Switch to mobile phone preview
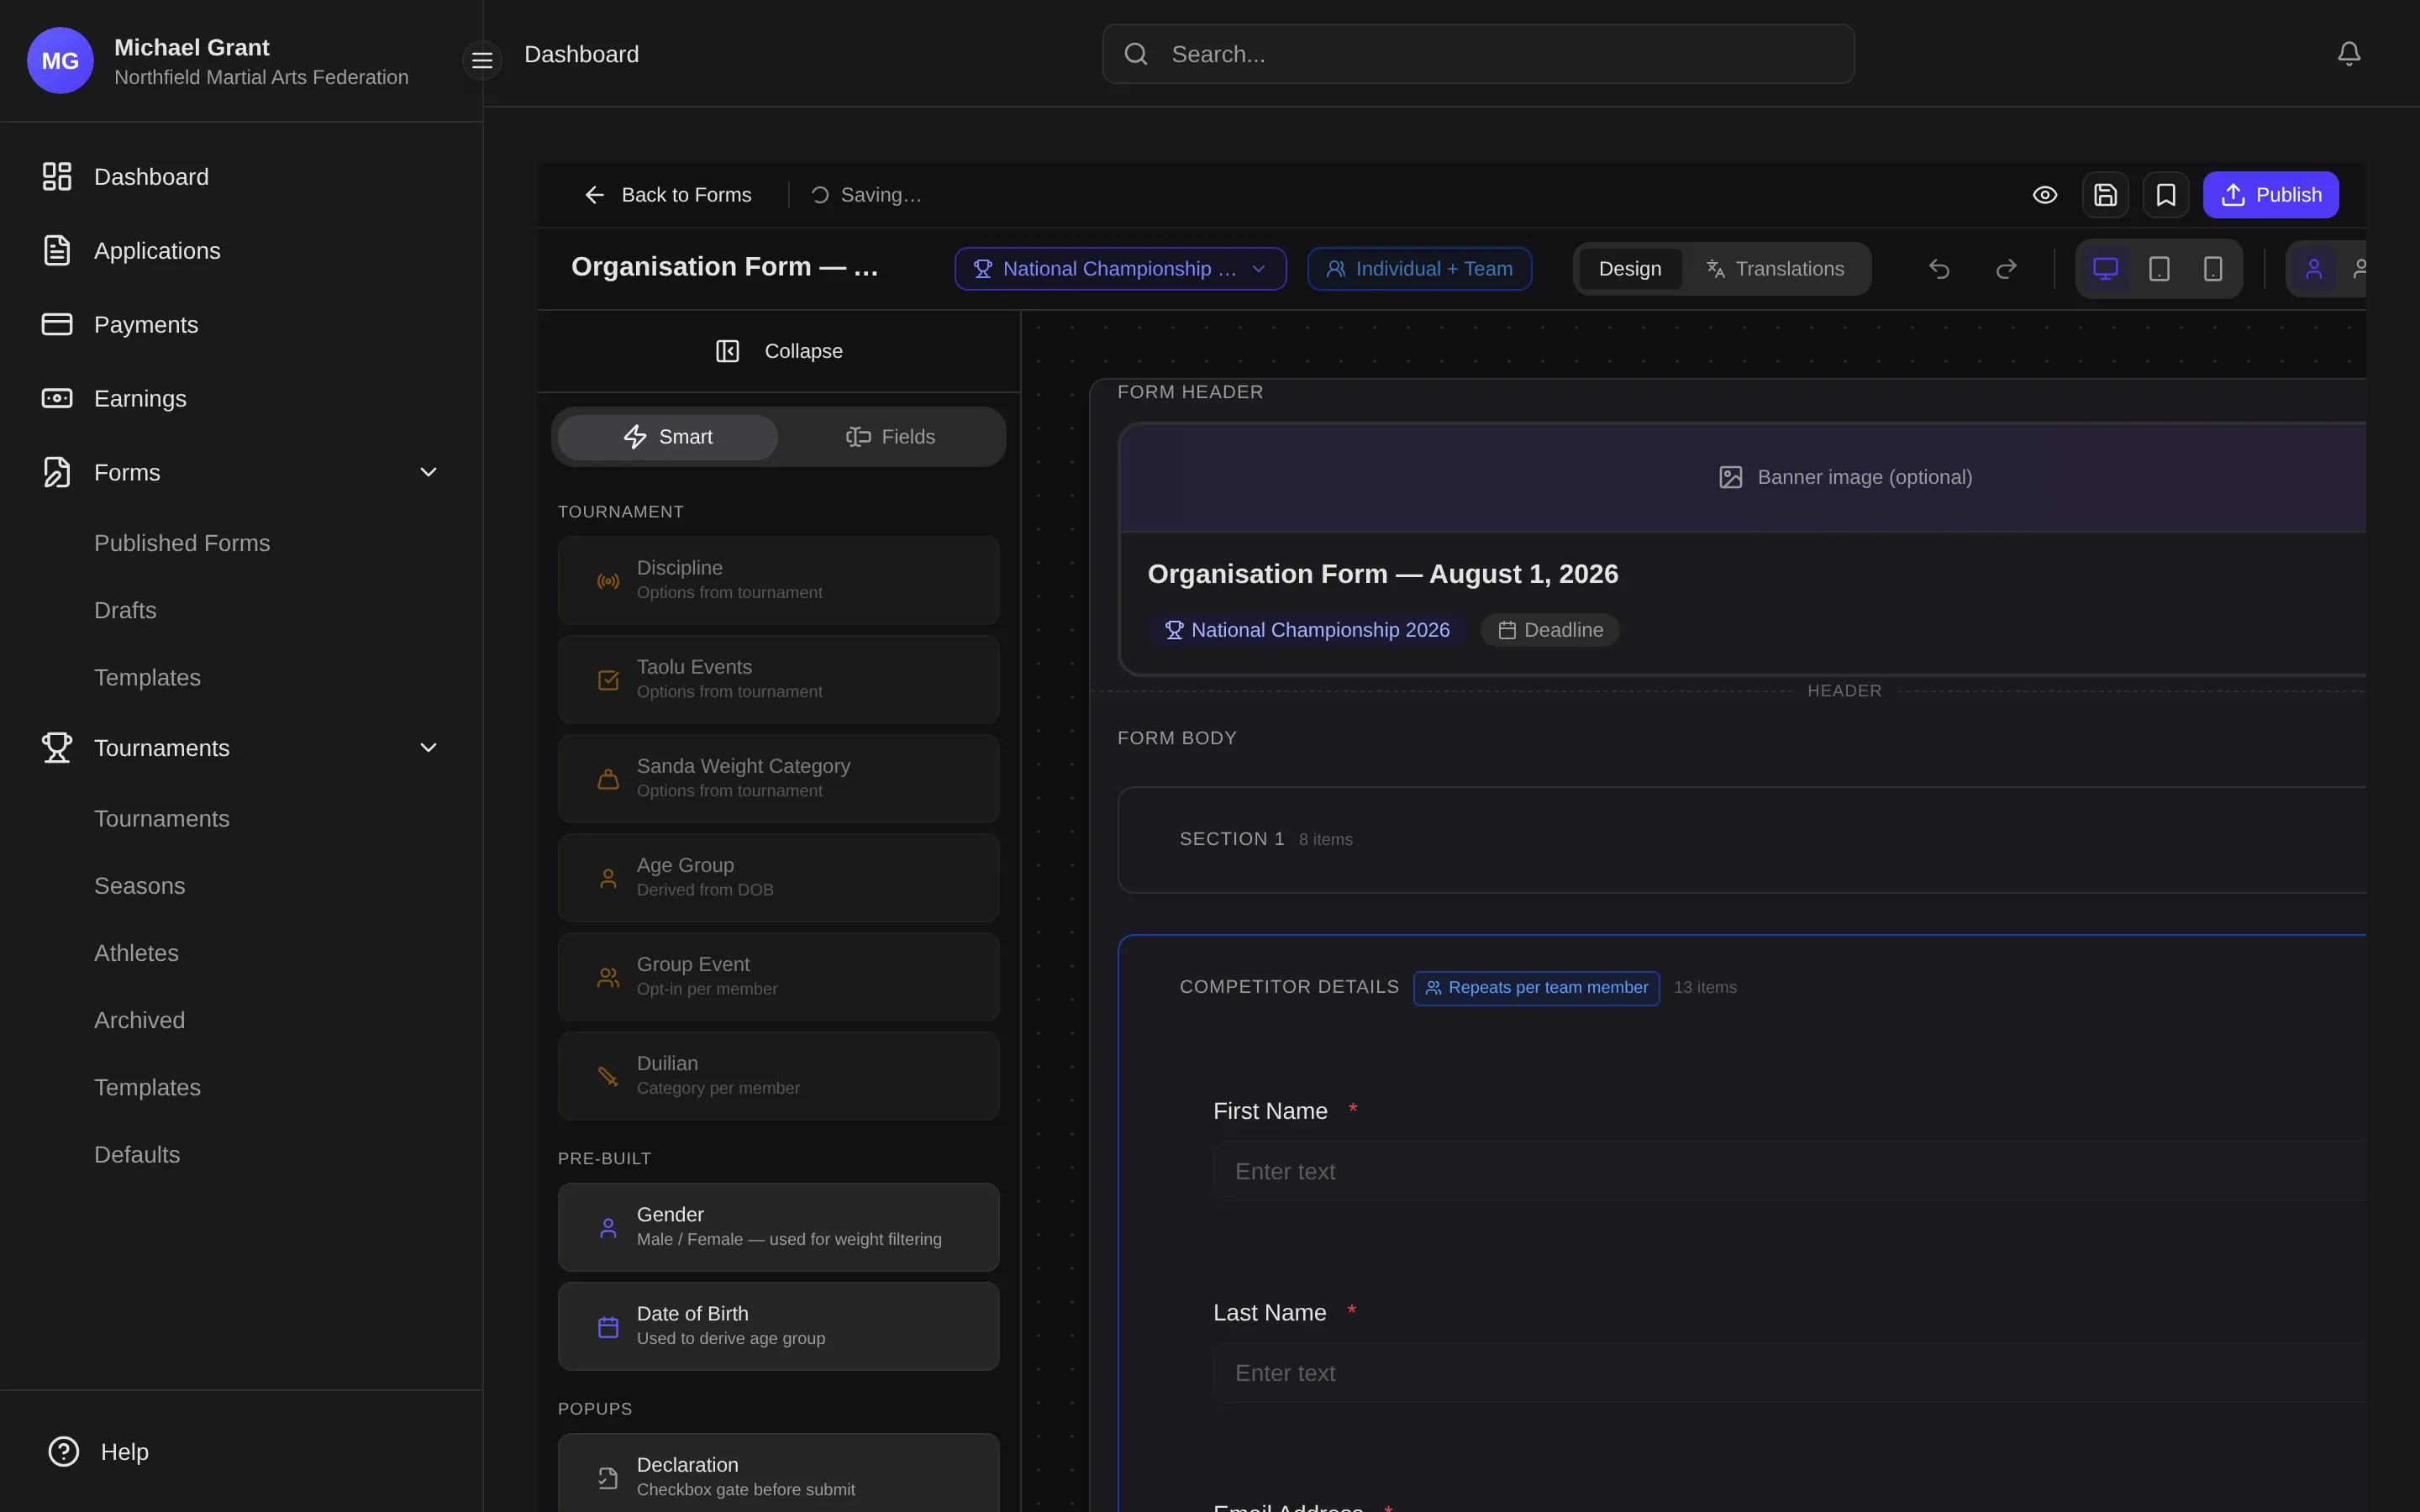This screenshot has height=1512, width=2420. coord(2213,269)
